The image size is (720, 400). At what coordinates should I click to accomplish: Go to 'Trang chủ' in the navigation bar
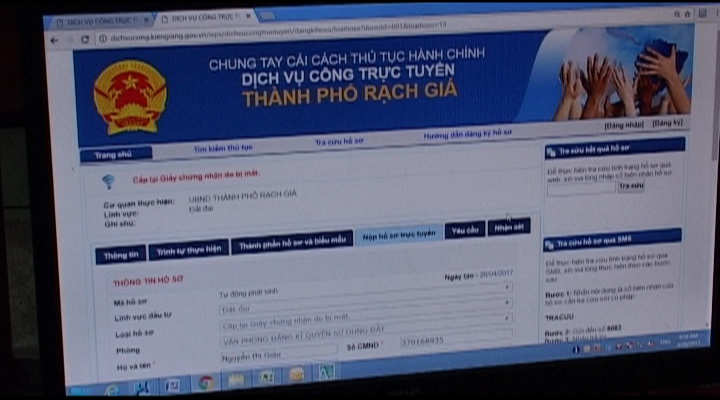click(x=113, y=155)
